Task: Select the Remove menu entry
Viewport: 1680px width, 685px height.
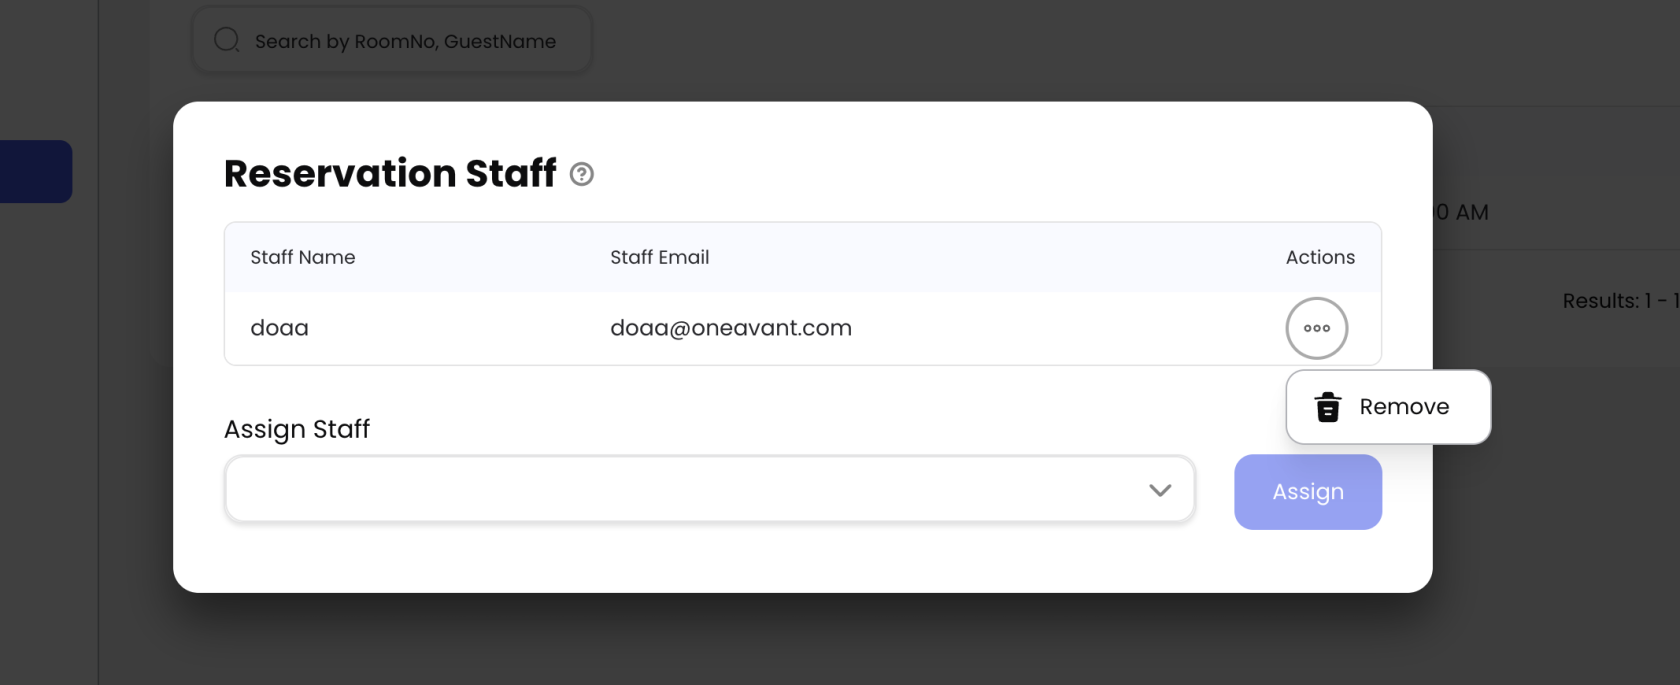Action: point(1403,407)
